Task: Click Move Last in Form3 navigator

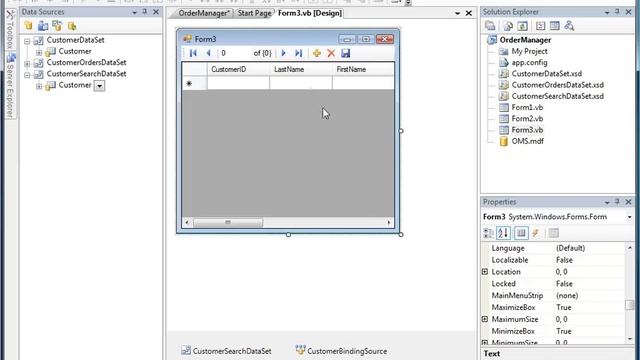Action: point(298,53)
